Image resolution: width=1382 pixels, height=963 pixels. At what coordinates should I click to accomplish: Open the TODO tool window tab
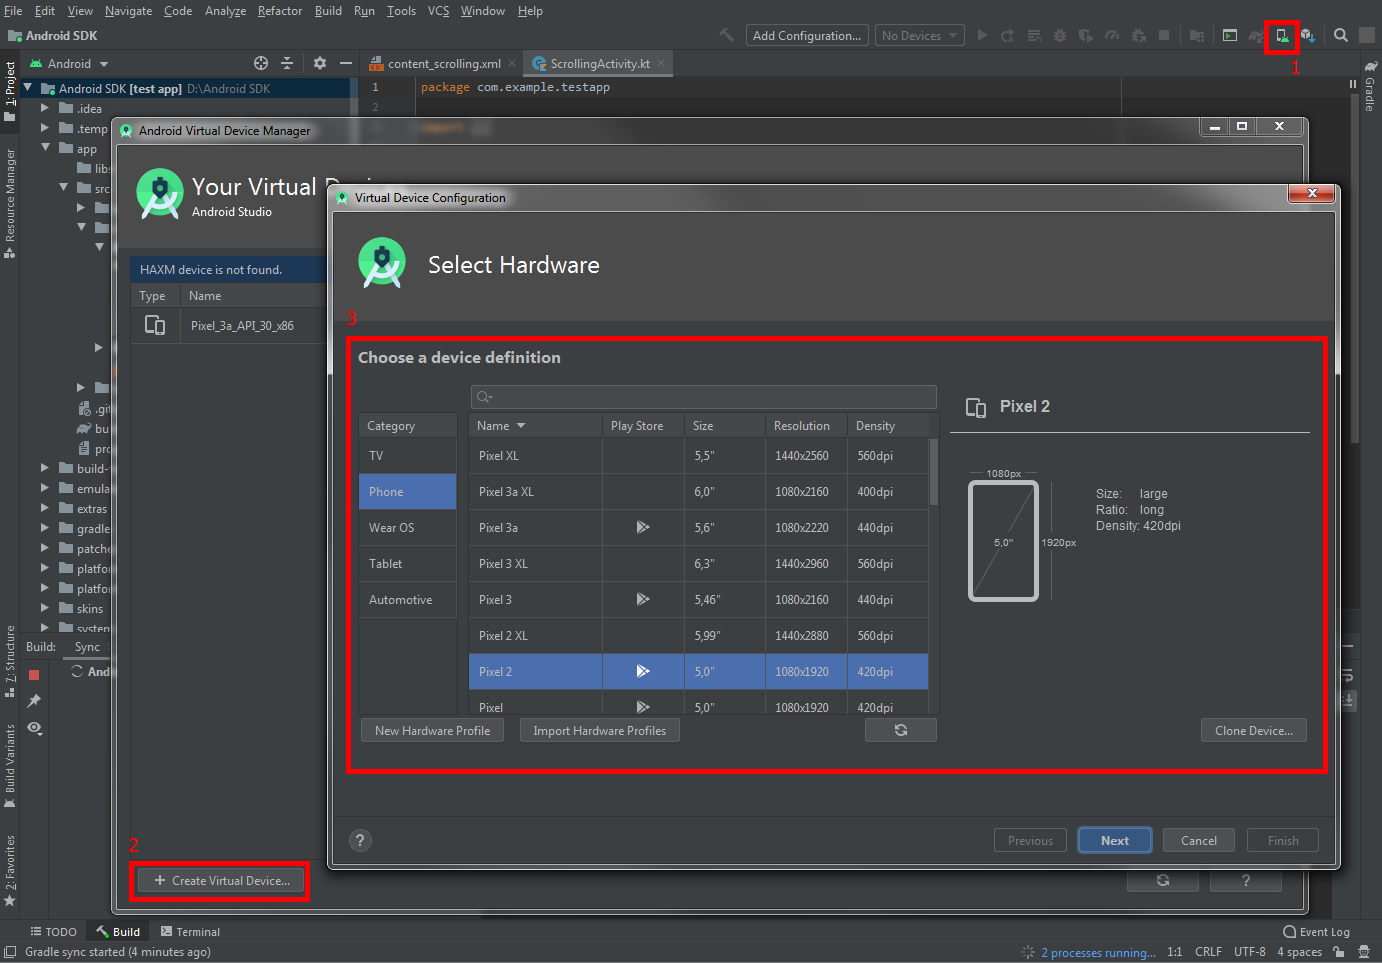(x=54, y=932)
